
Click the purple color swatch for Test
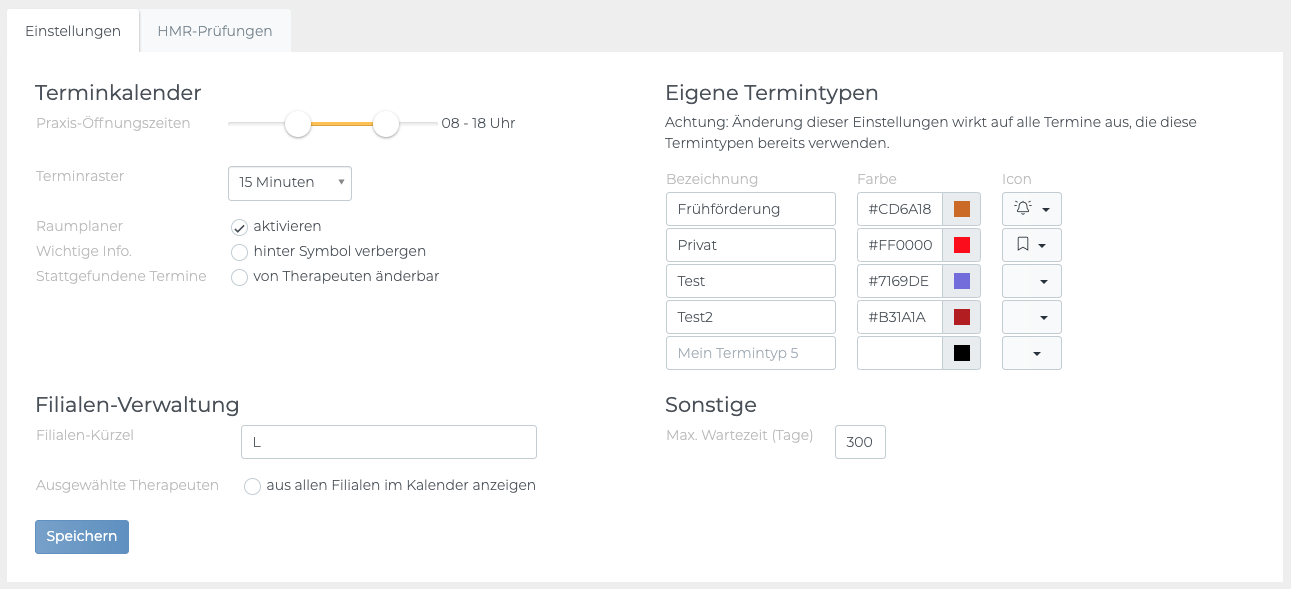coord(961,281)
